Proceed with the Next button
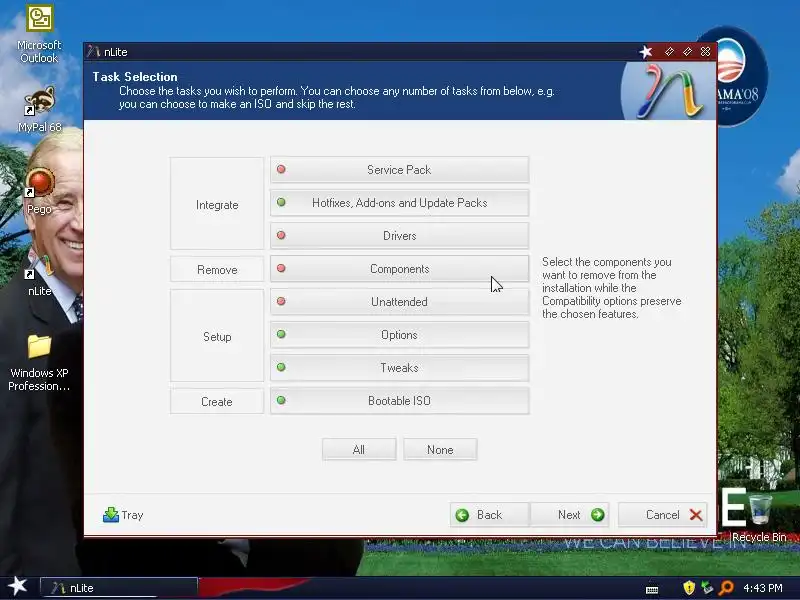Screen dimensions: 800x600 click(x=570, y=515)
